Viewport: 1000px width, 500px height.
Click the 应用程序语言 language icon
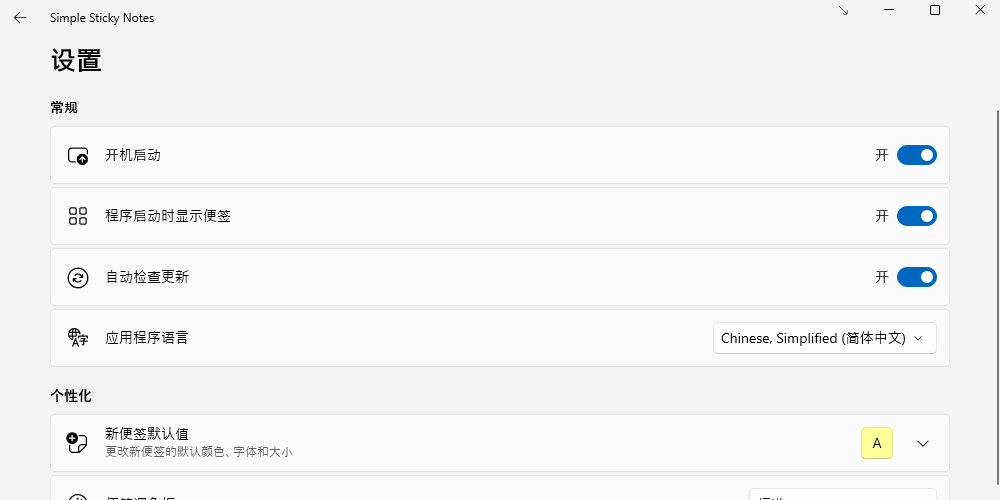tap(78, 338)
